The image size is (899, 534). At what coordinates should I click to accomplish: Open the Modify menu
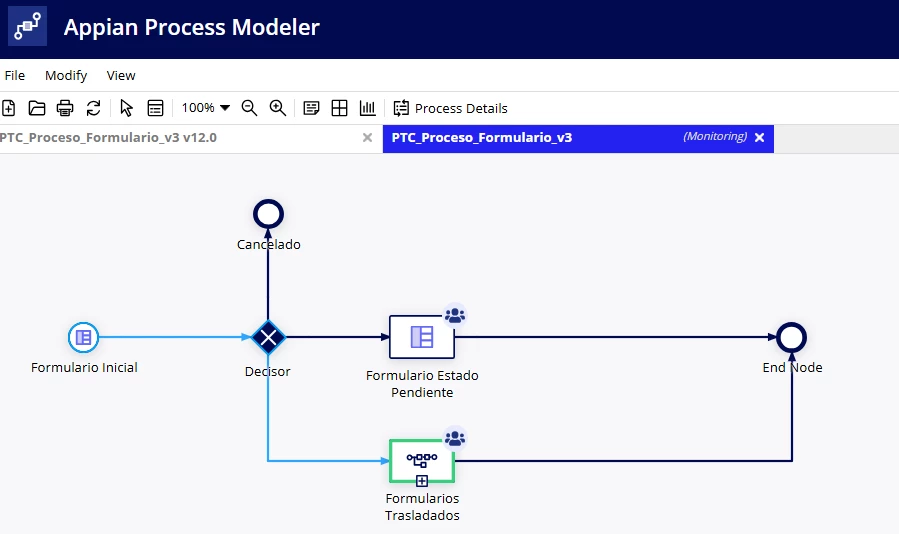[x=66, y=75]
